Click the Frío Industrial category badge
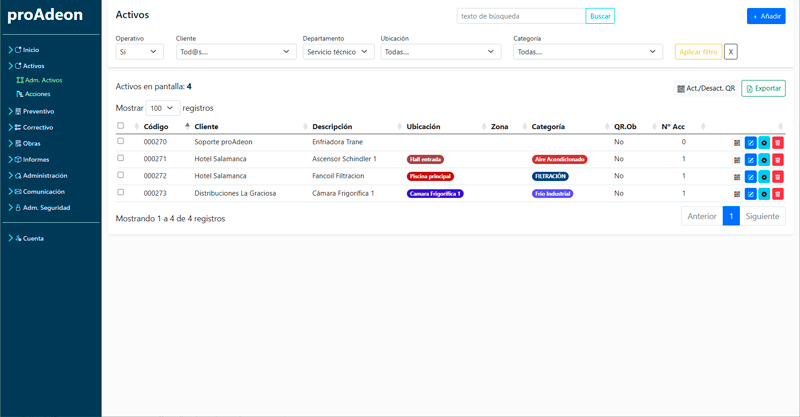 (553, 194)
